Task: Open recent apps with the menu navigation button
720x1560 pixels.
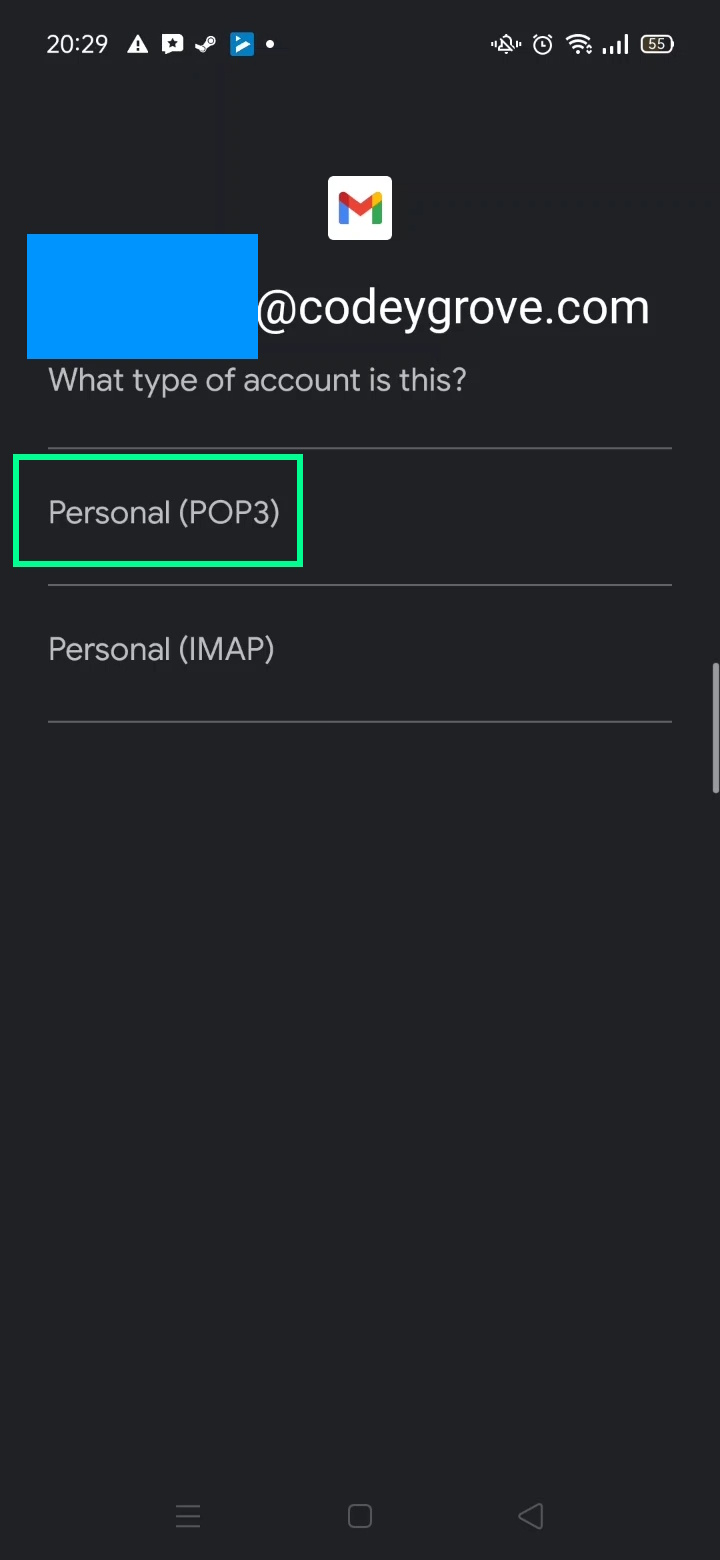Action: coord(188,1516)
